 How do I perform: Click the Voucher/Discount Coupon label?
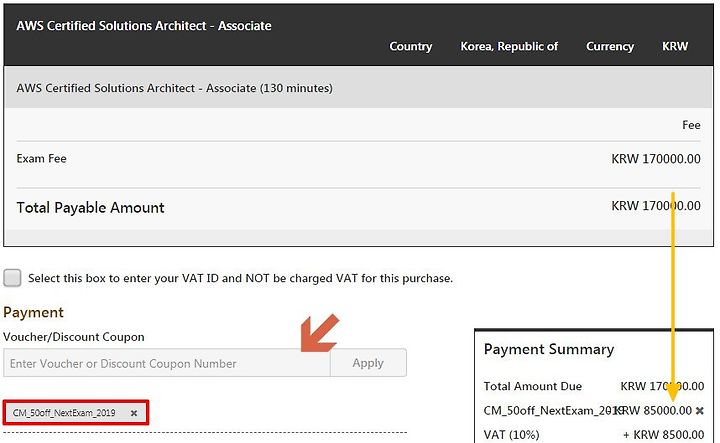(x=73, y=337)
